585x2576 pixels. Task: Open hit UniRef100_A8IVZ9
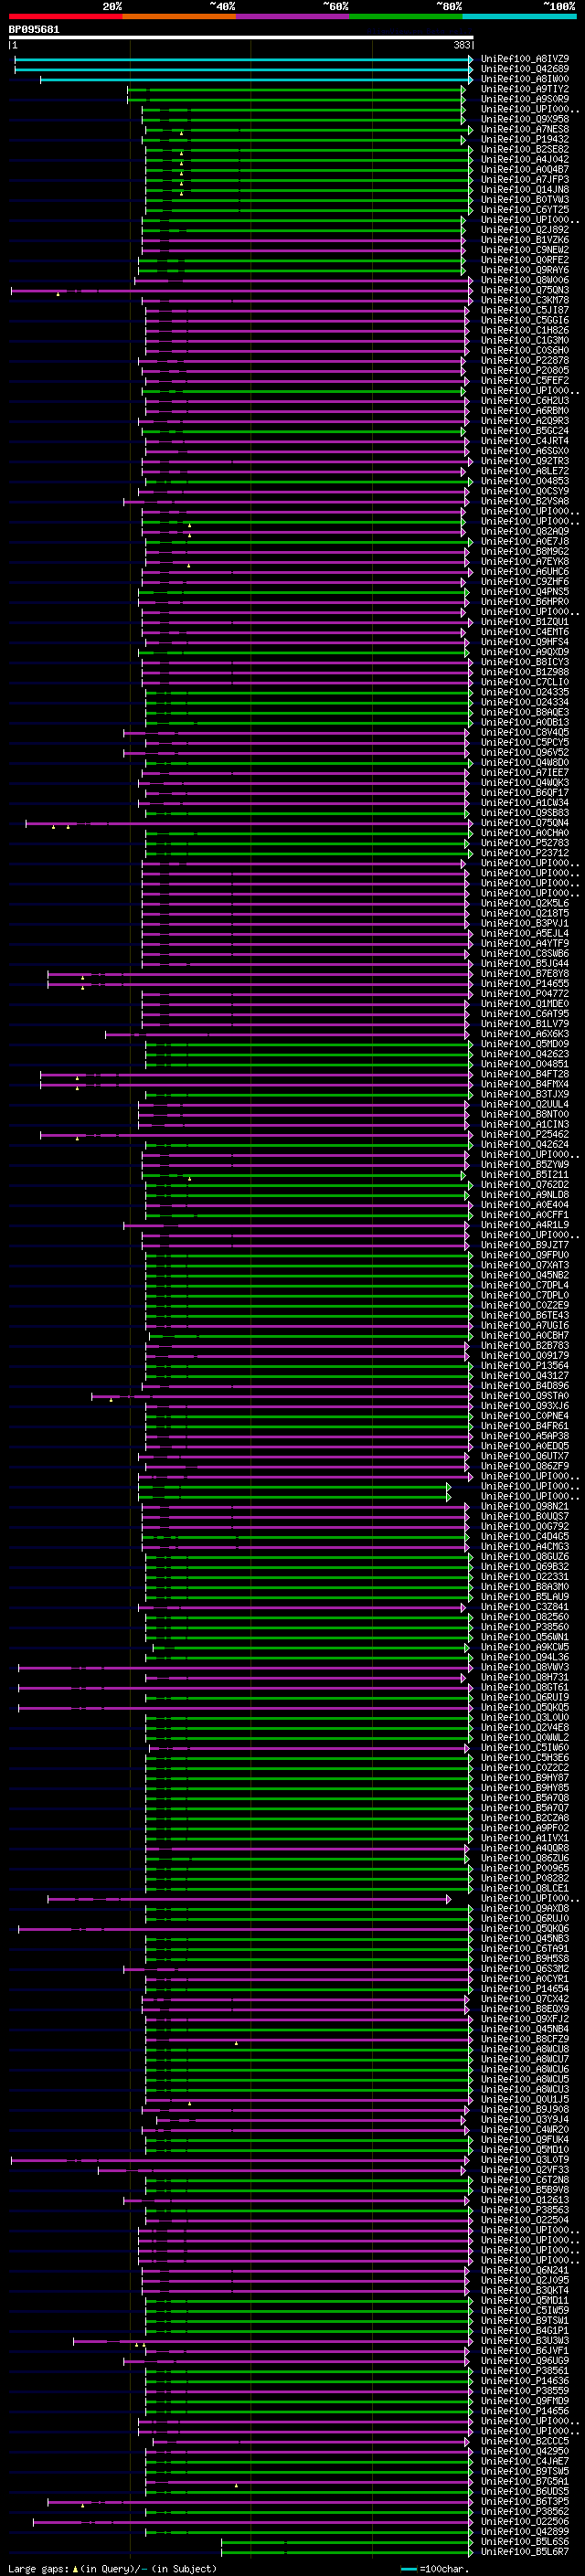[525, 59]
